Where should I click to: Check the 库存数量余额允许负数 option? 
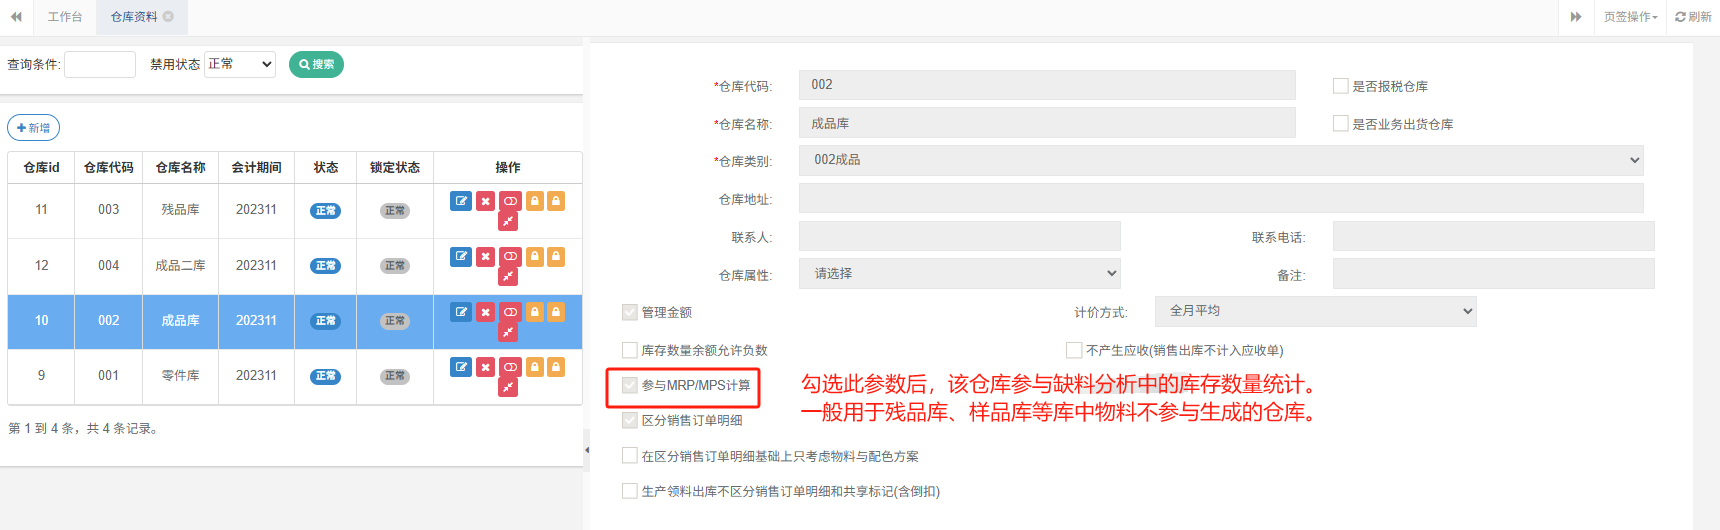pos(630,350)
